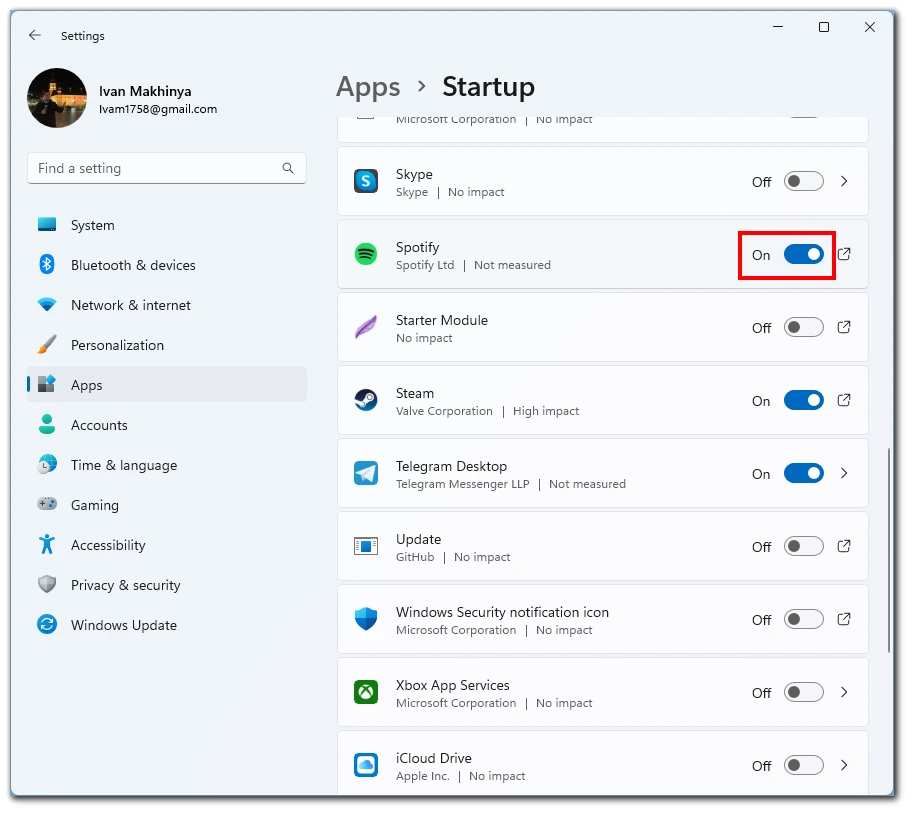Image resolution: width=912 pixels, height=814 pixels.
Task: Open Gaming settings page
Action: point(167,505)
